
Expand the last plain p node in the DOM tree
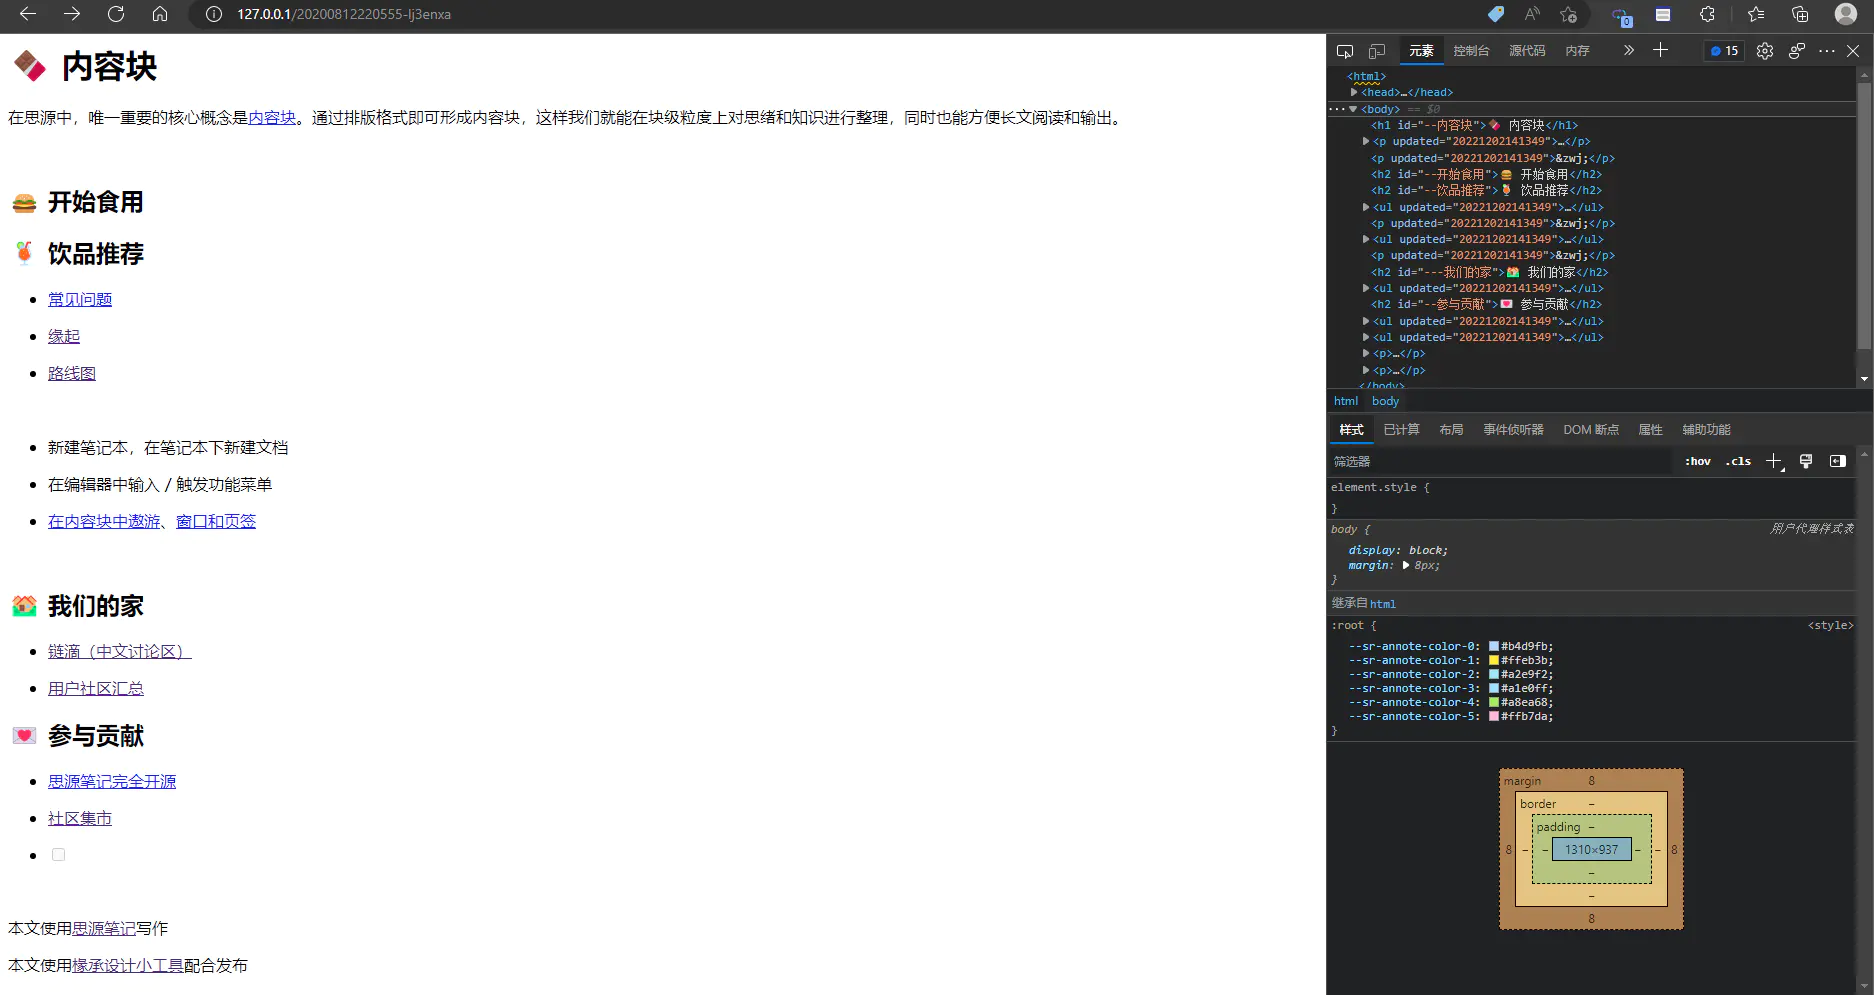pos(1366,370)
